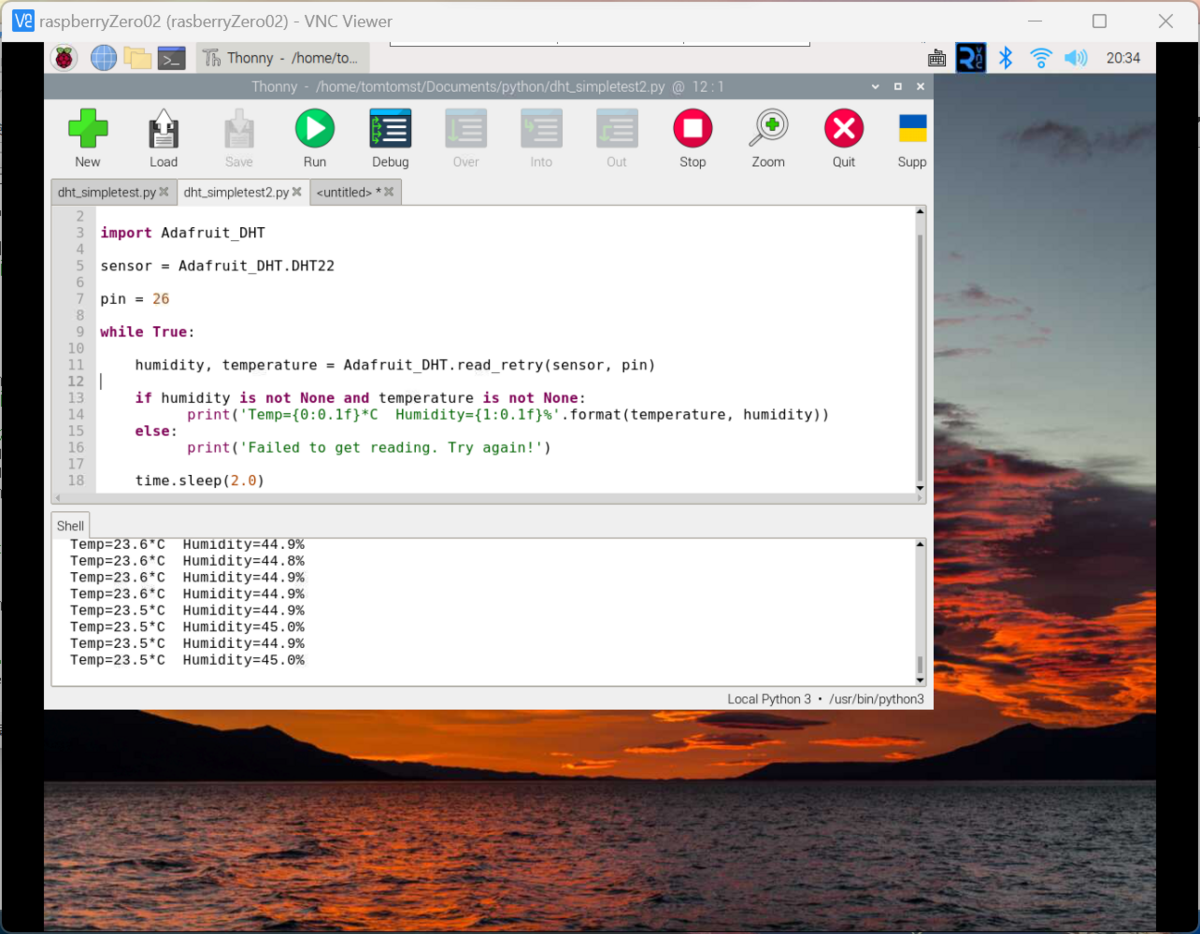Open the Terminal from the taskbar
1200x934 pixels.
click(172, 58)
